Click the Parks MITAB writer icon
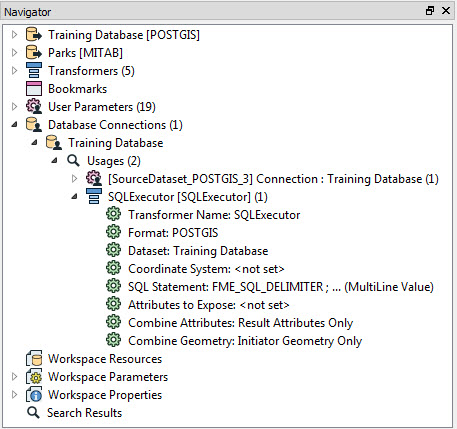The height and width of the screenshot is (429, 457). point(34,53)
